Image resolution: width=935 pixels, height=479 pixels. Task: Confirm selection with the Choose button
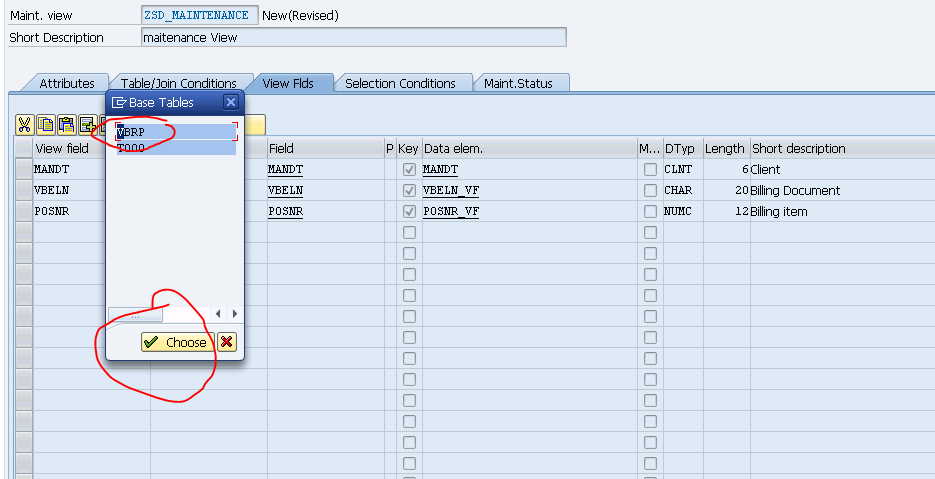(x=178, y=342)
